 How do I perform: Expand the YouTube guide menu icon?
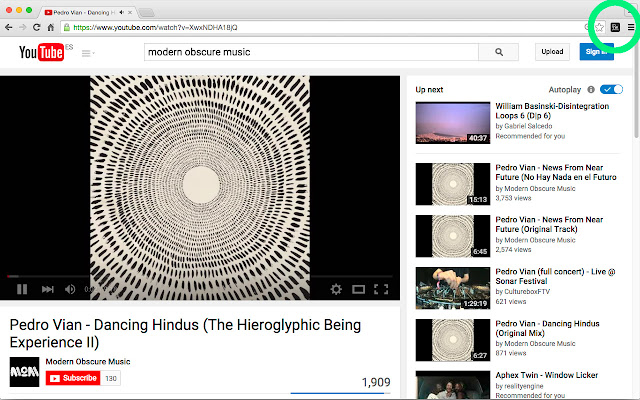click(87, 53)
